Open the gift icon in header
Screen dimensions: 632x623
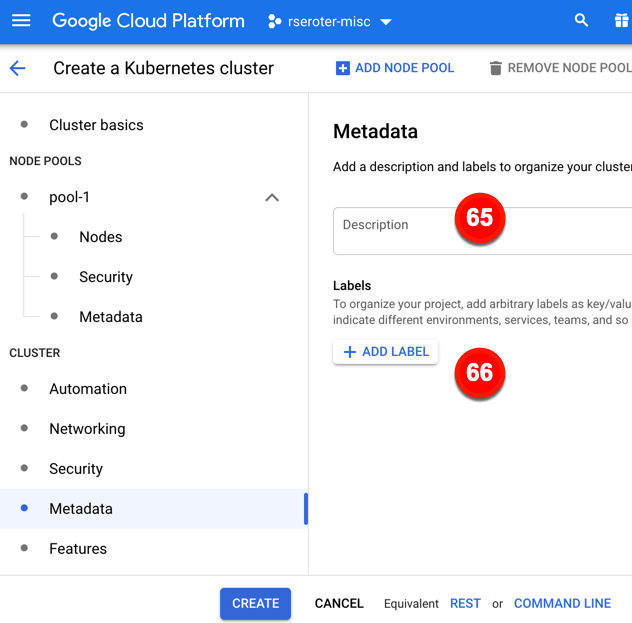(x=621, y=21)
